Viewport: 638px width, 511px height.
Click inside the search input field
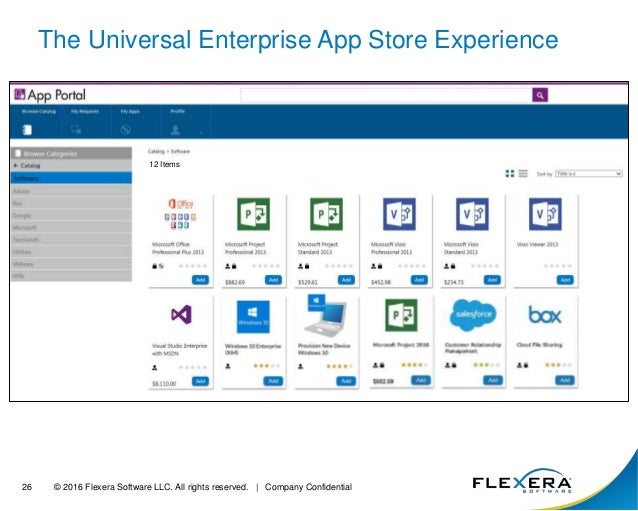[386, 95]
